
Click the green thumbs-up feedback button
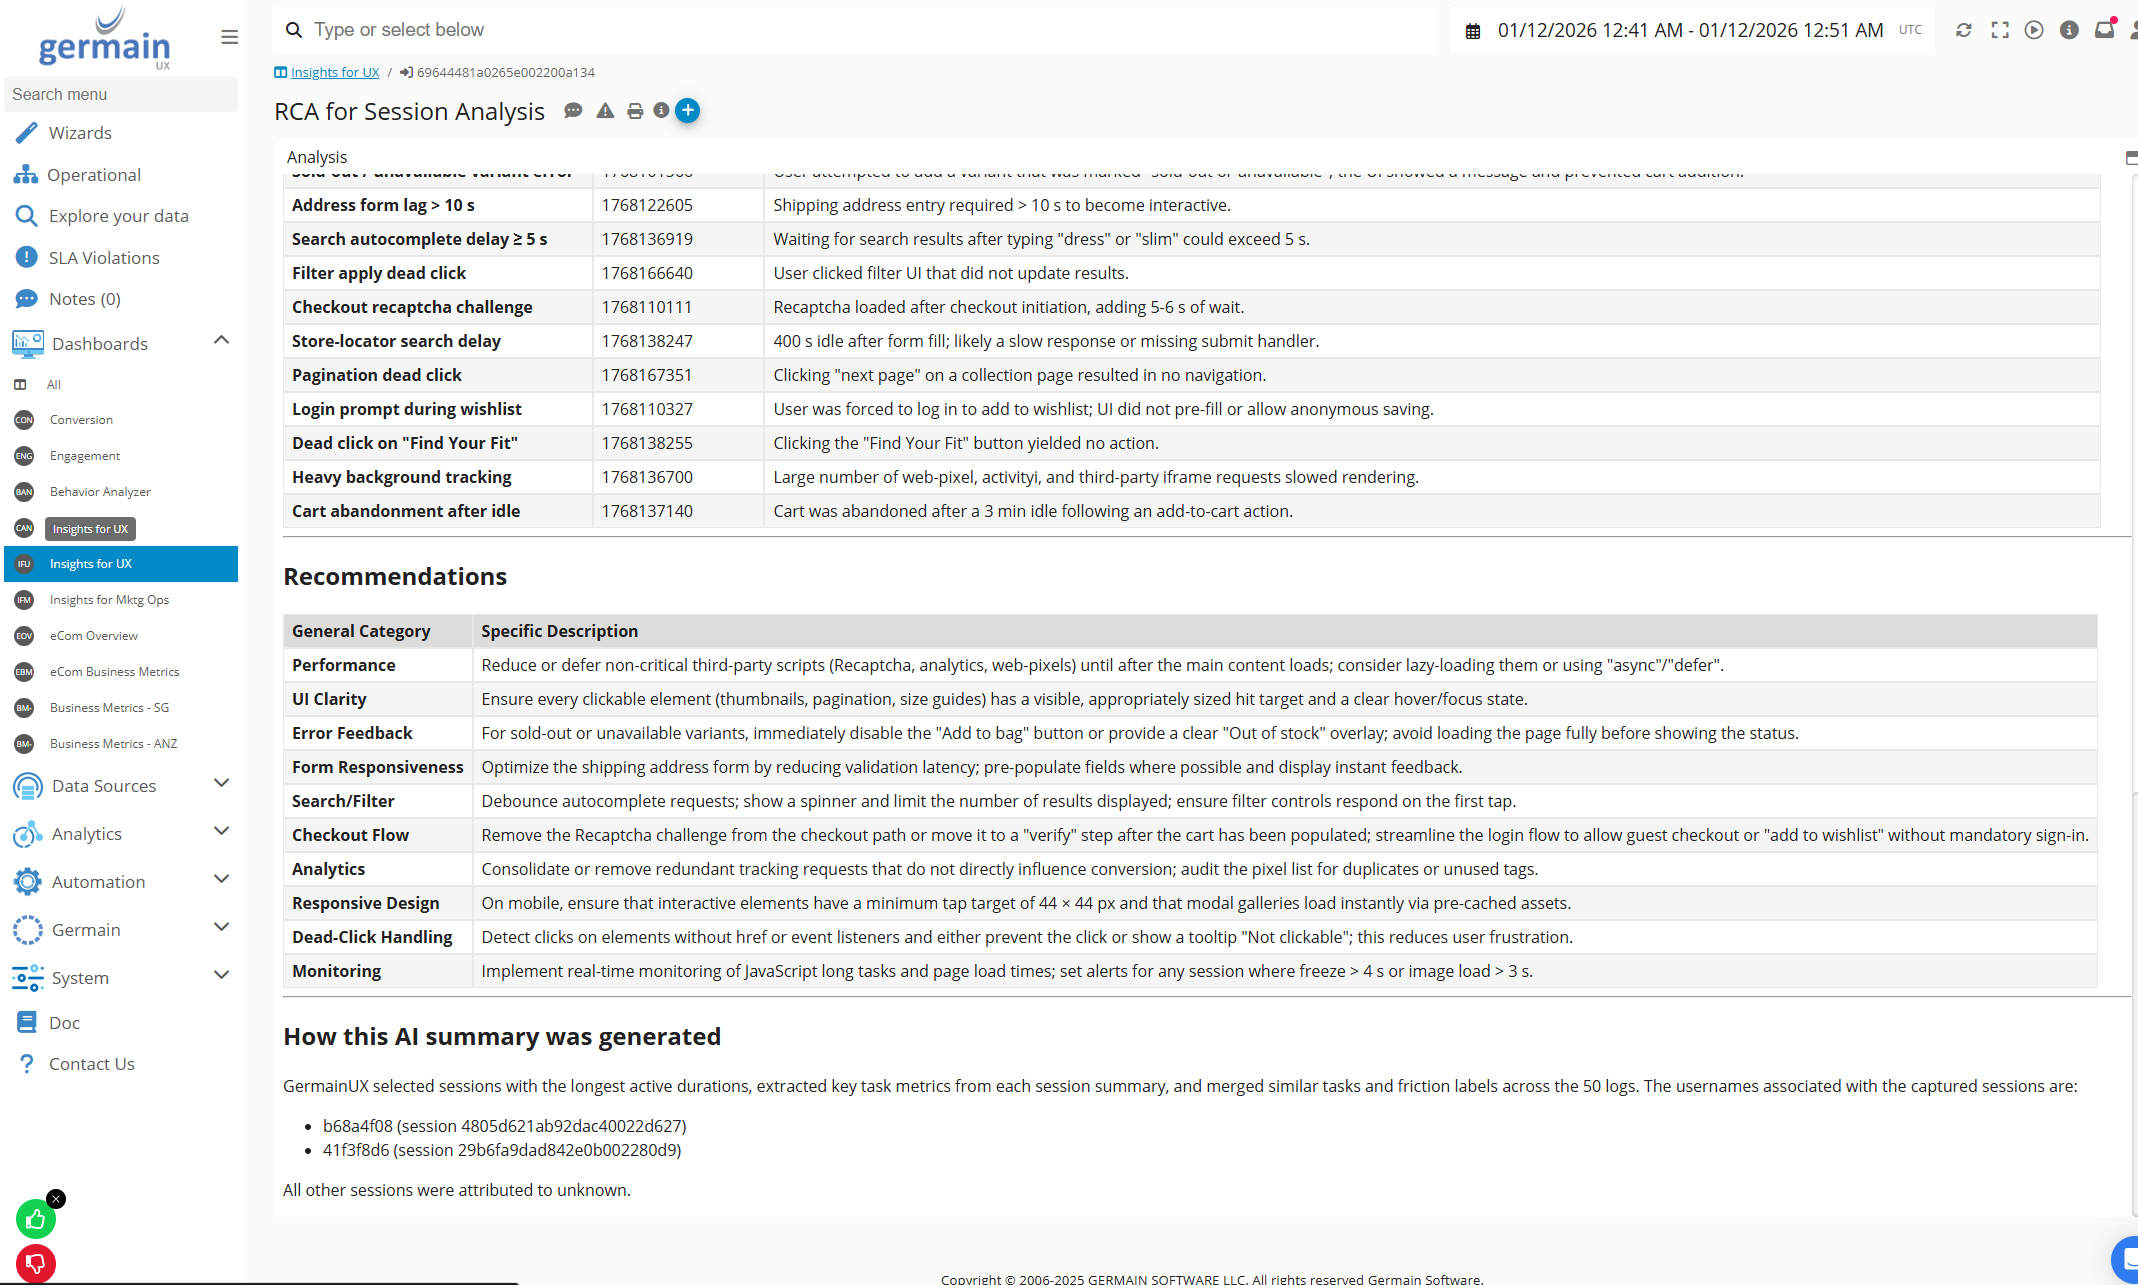[x=35, y=1219]
